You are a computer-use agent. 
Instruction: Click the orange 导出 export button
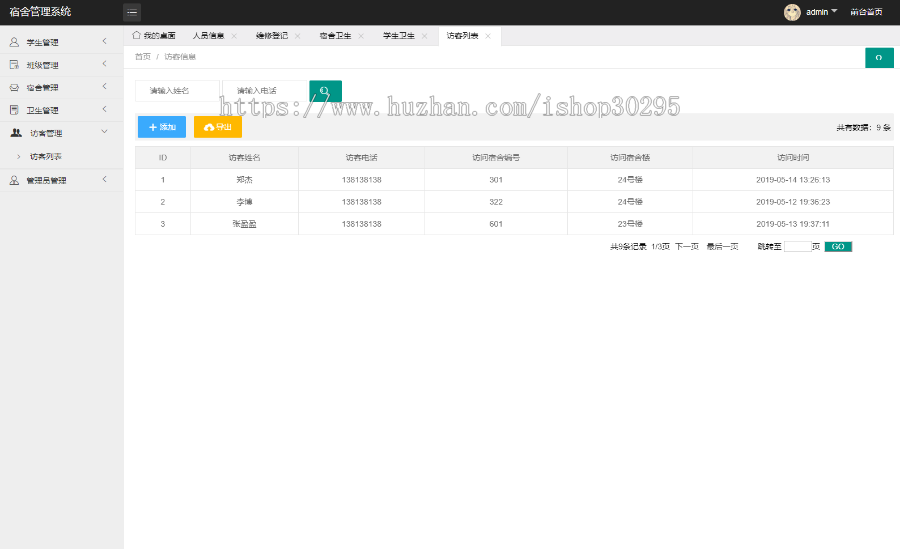click(x=218, y=127)
